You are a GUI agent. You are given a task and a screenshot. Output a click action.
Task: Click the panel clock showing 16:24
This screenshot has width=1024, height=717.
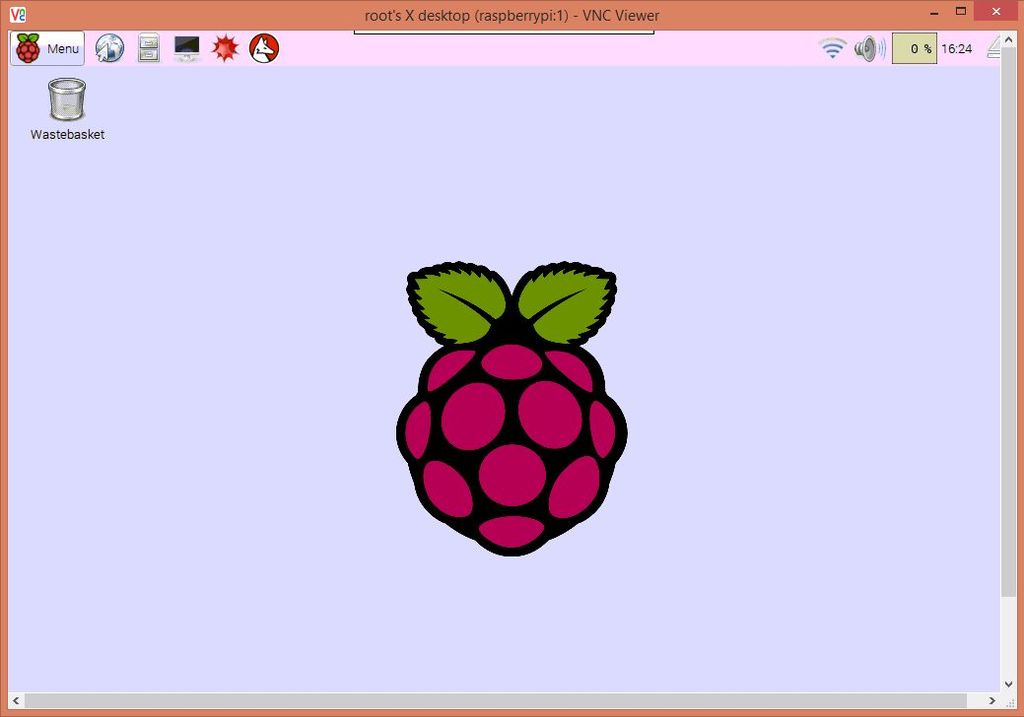point(956,49)
